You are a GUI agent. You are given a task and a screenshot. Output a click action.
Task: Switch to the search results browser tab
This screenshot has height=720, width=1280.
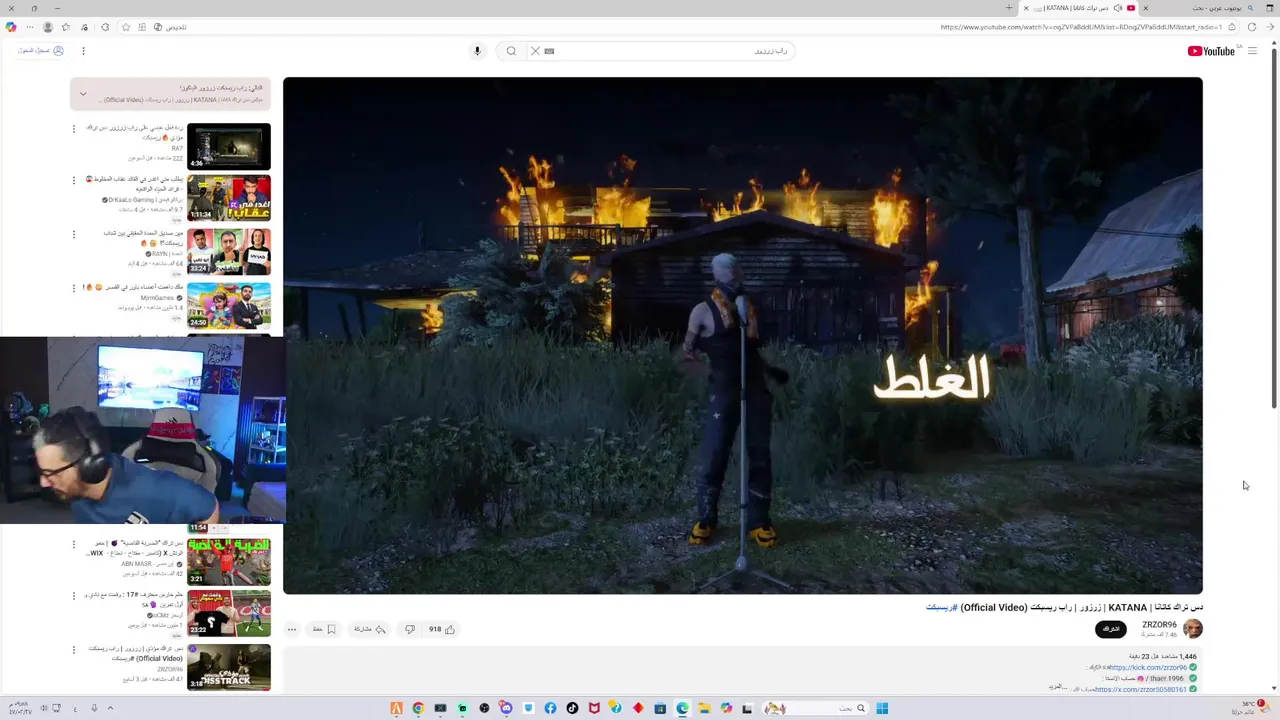point(1198,8)
